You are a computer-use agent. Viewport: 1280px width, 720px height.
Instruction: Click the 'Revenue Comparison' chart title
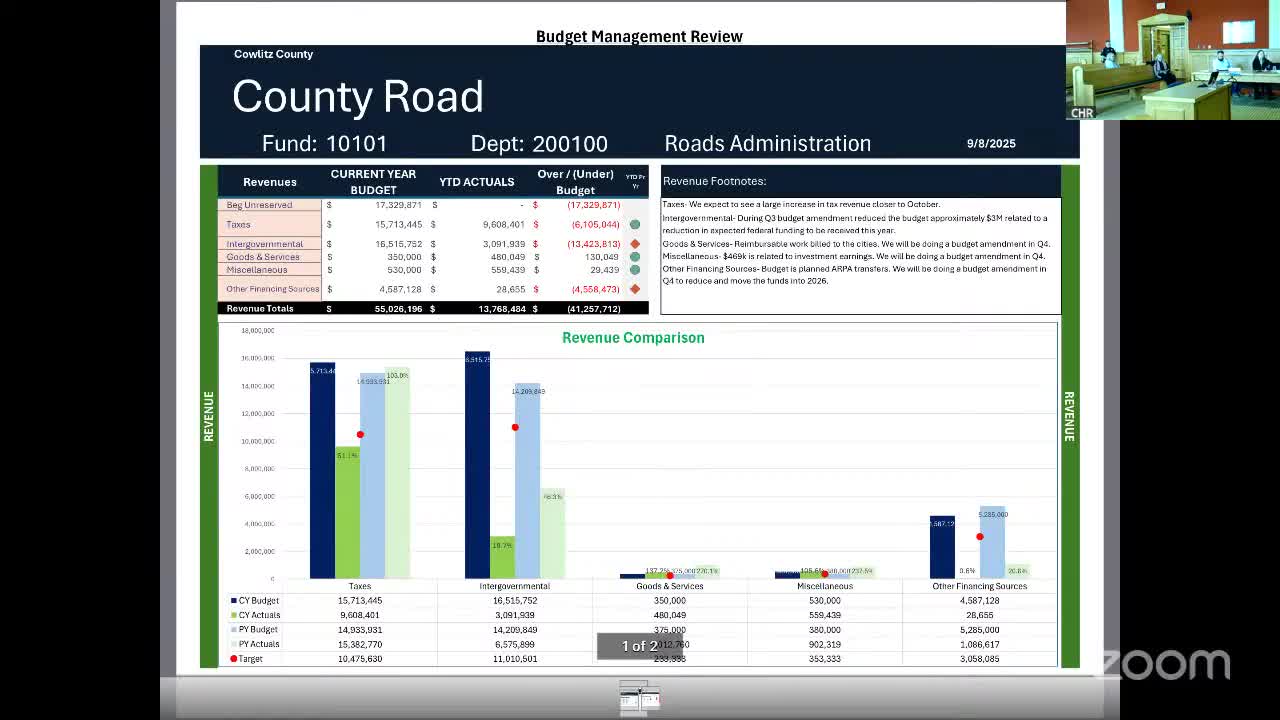tap(633, 338)
